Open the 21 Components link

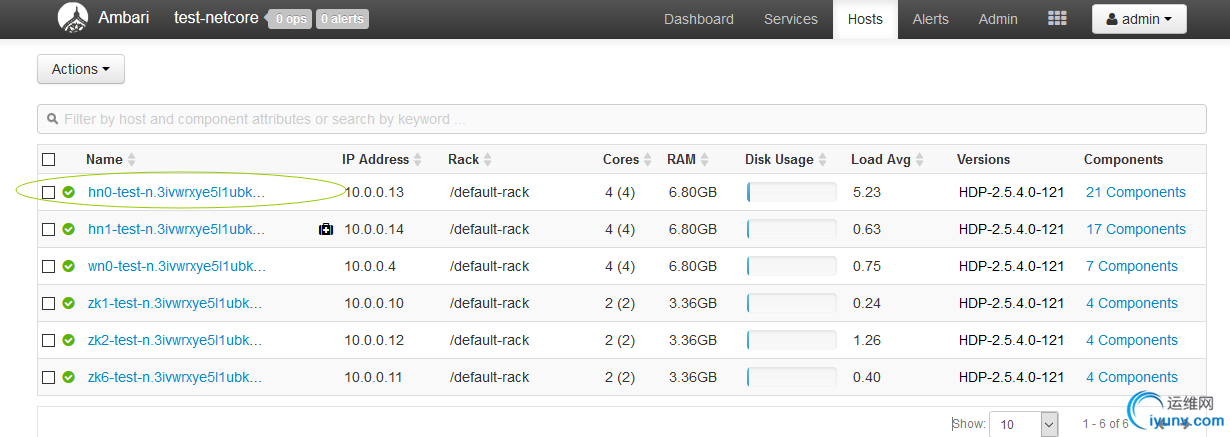(x=1135, y=192)
